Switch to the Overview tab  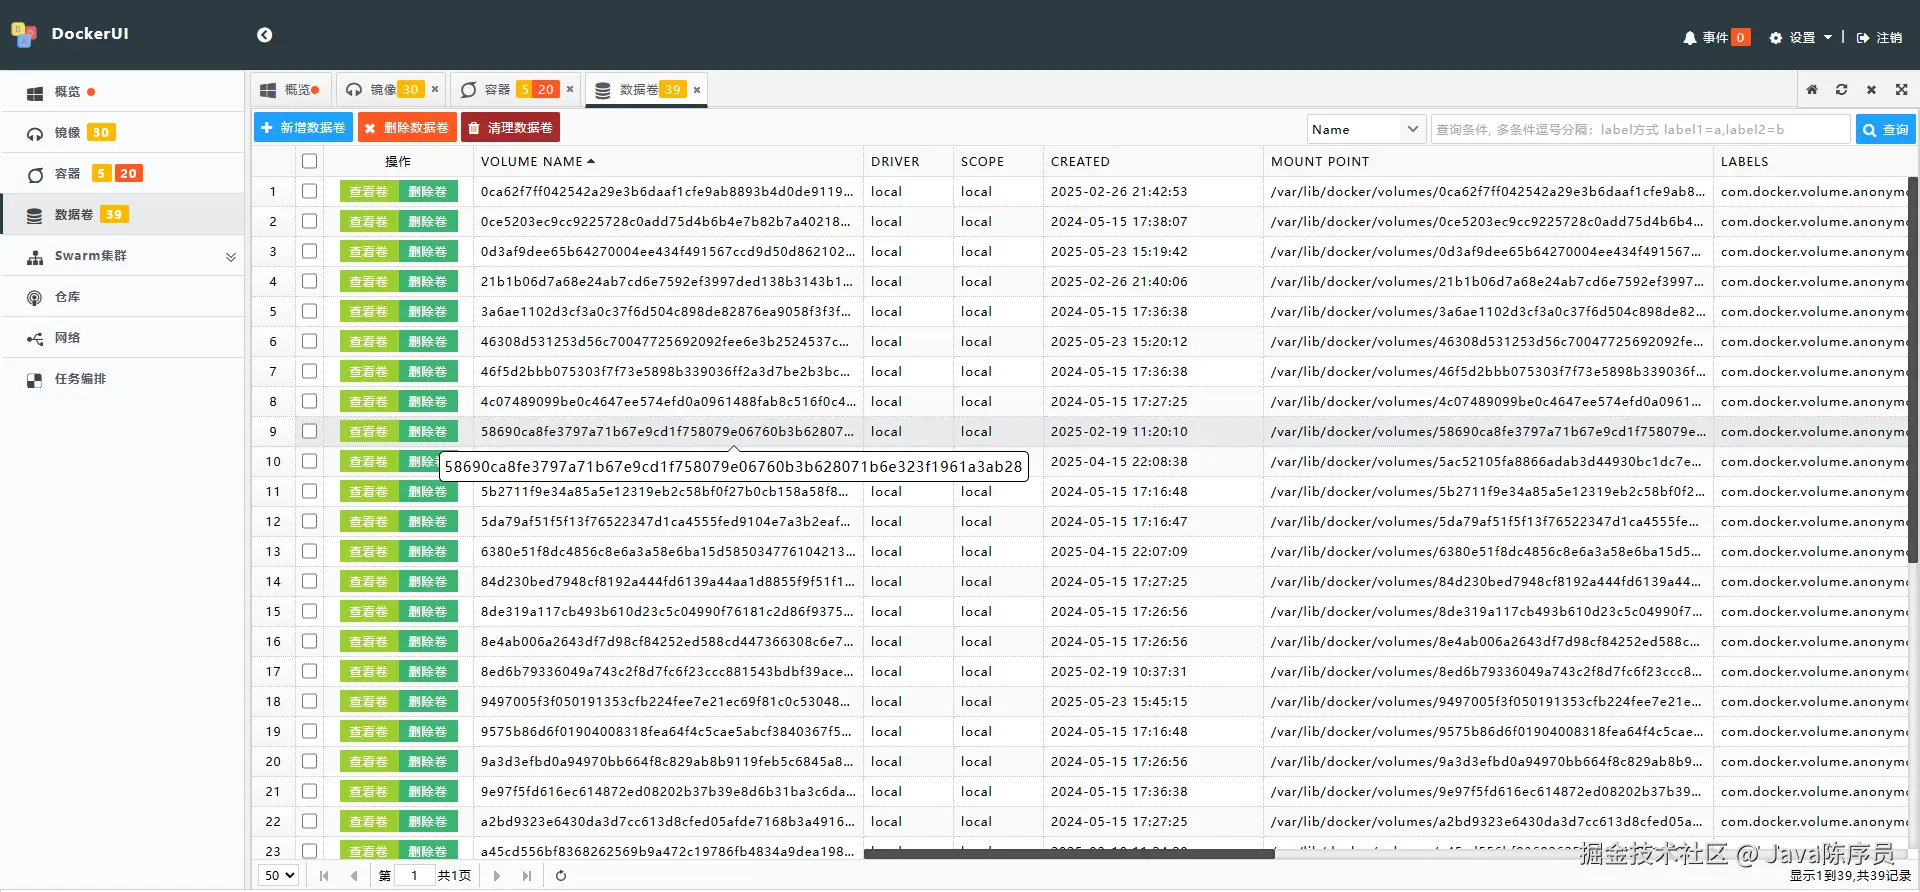(290, 90)
